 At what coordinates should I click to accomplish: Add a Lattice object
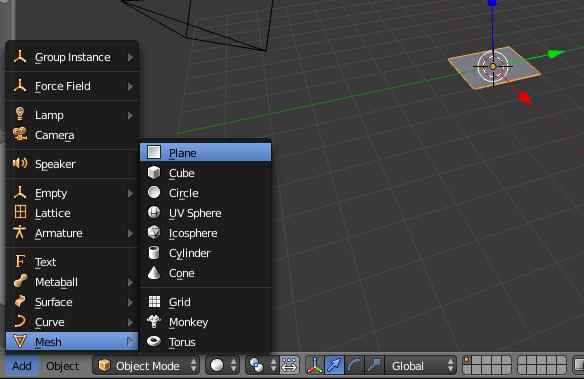coord(72,213)
